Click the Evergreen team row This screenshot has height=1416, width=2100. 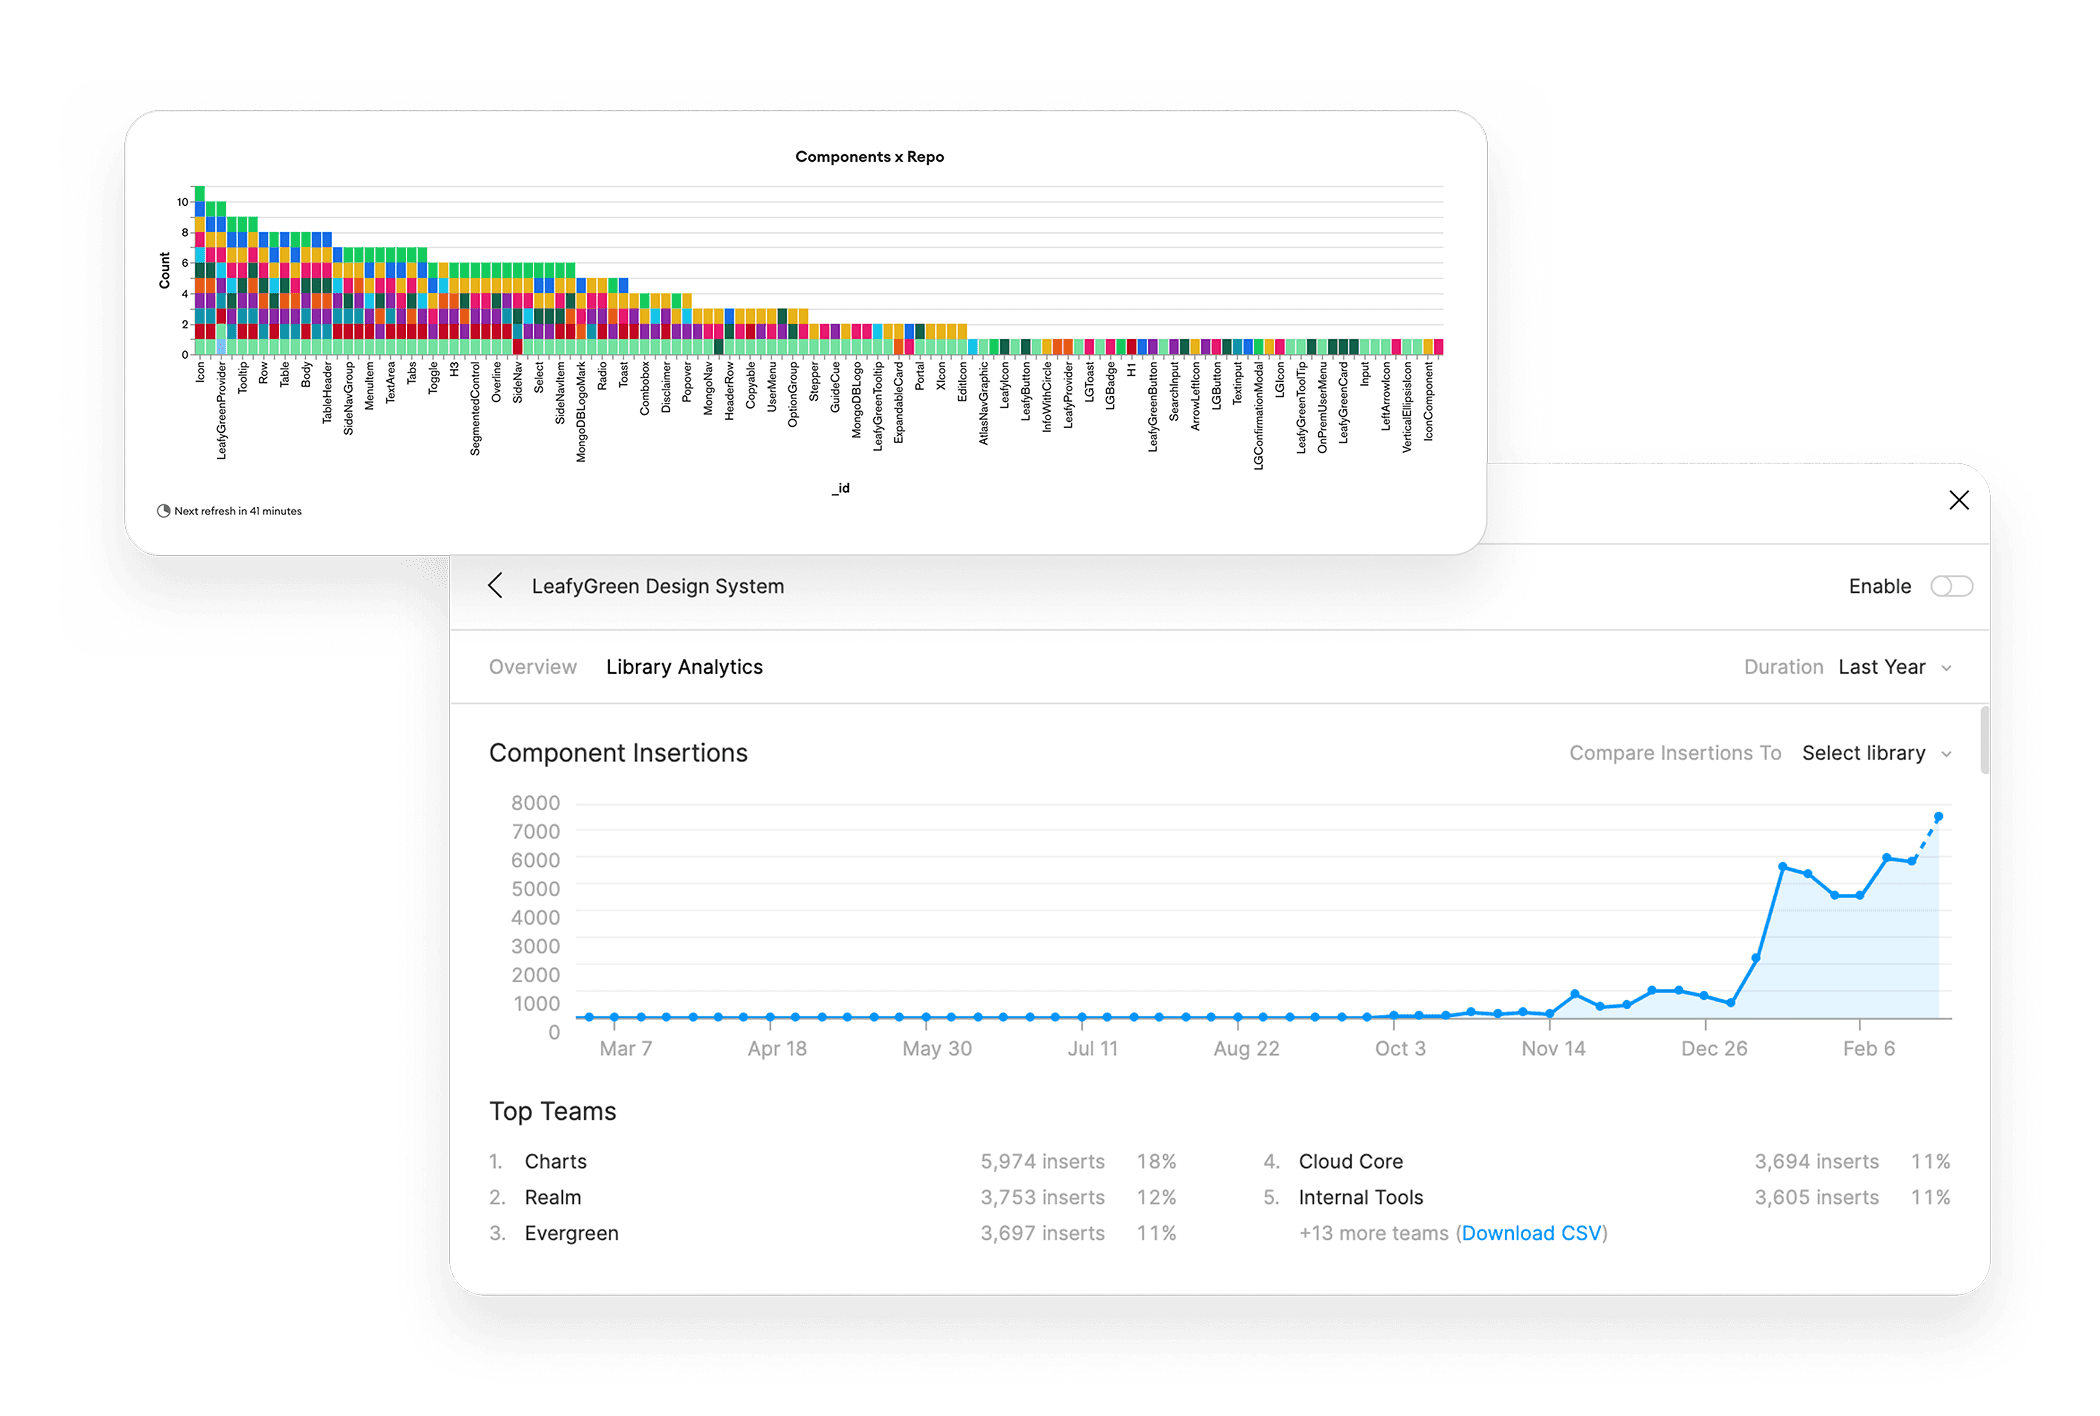(x=571, y=1233)
